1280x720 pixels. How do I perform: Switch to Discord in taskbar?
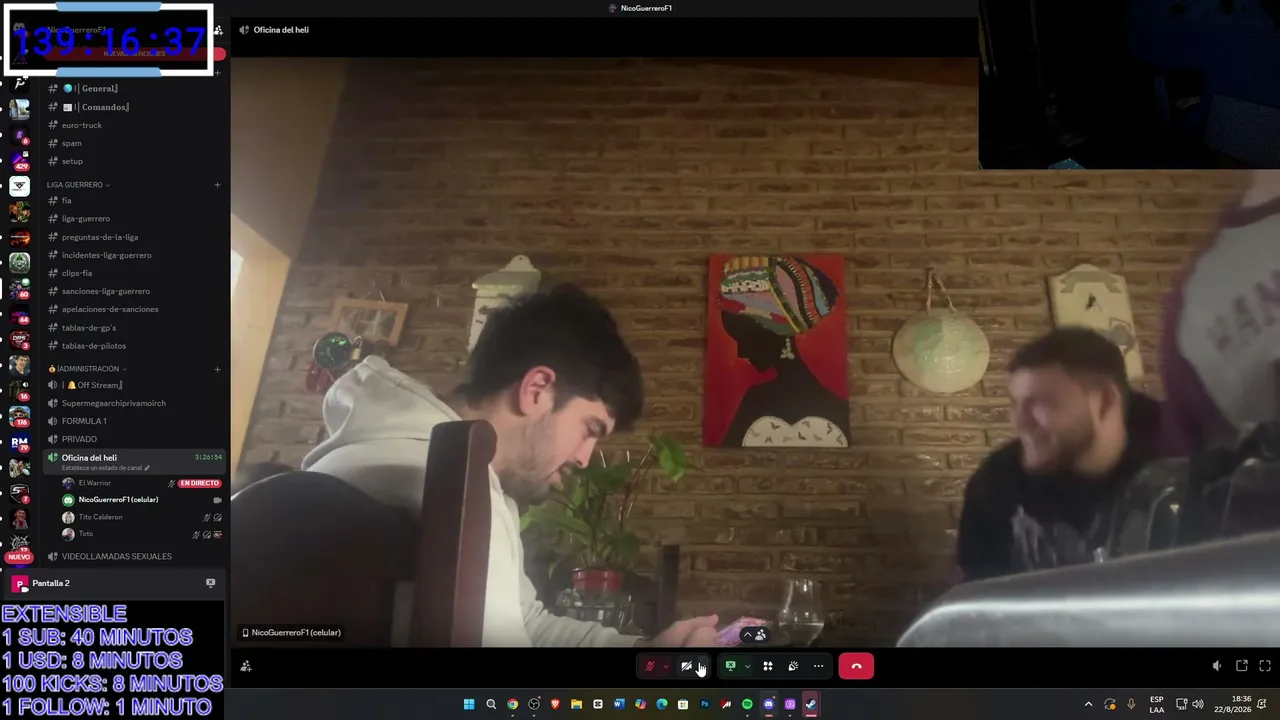click(768, 704)
